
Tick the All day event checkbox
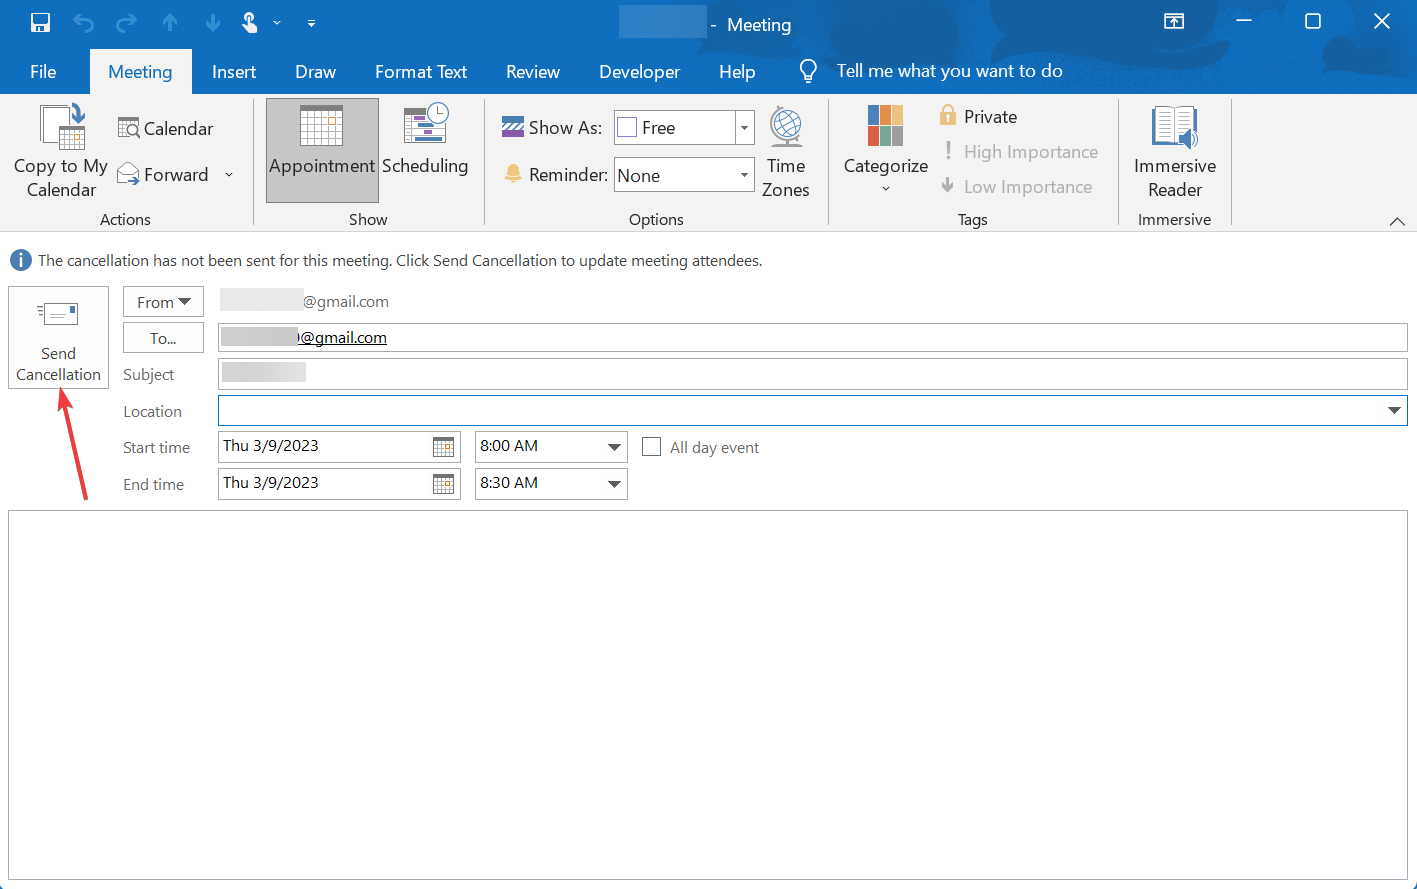[x=651, y=447]
